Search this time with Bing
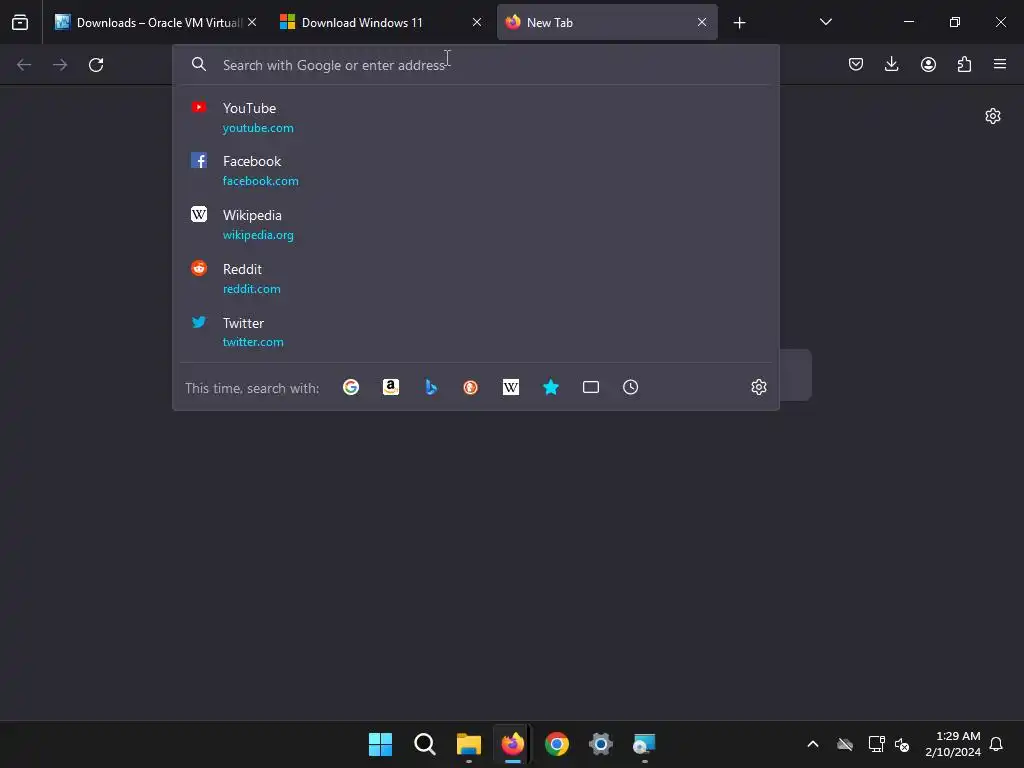This screenshot has height=768, width=1024. [x=431, y=387]
